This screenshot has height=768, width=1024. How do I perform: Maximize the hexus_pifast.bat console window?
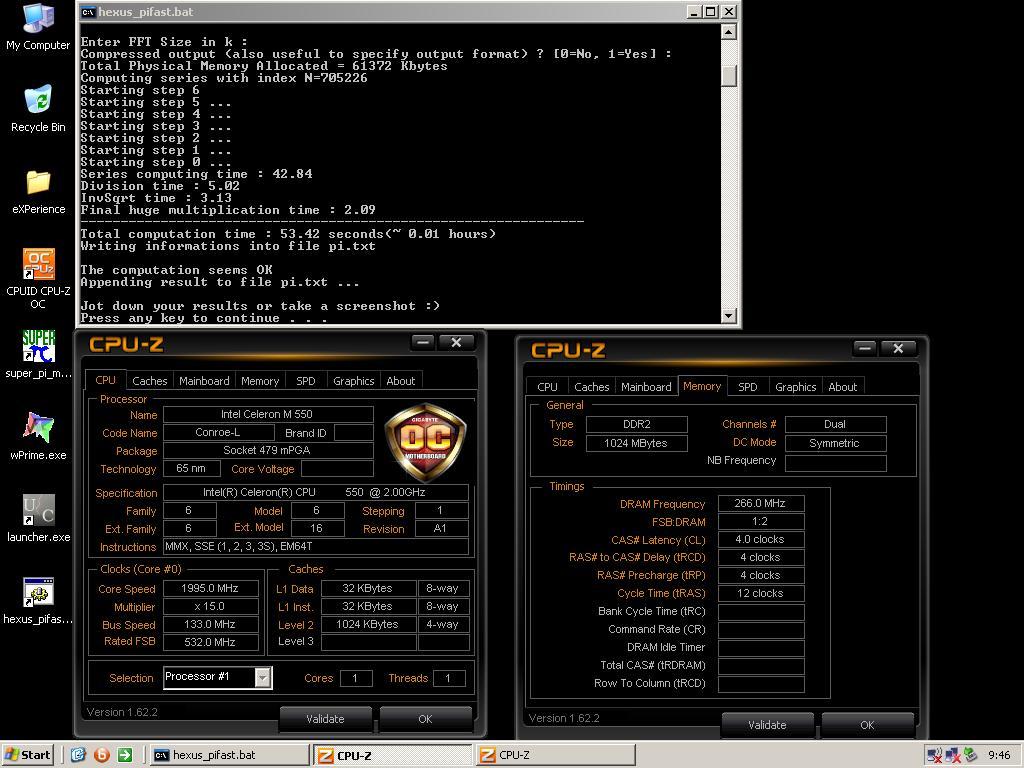(711, 12)
